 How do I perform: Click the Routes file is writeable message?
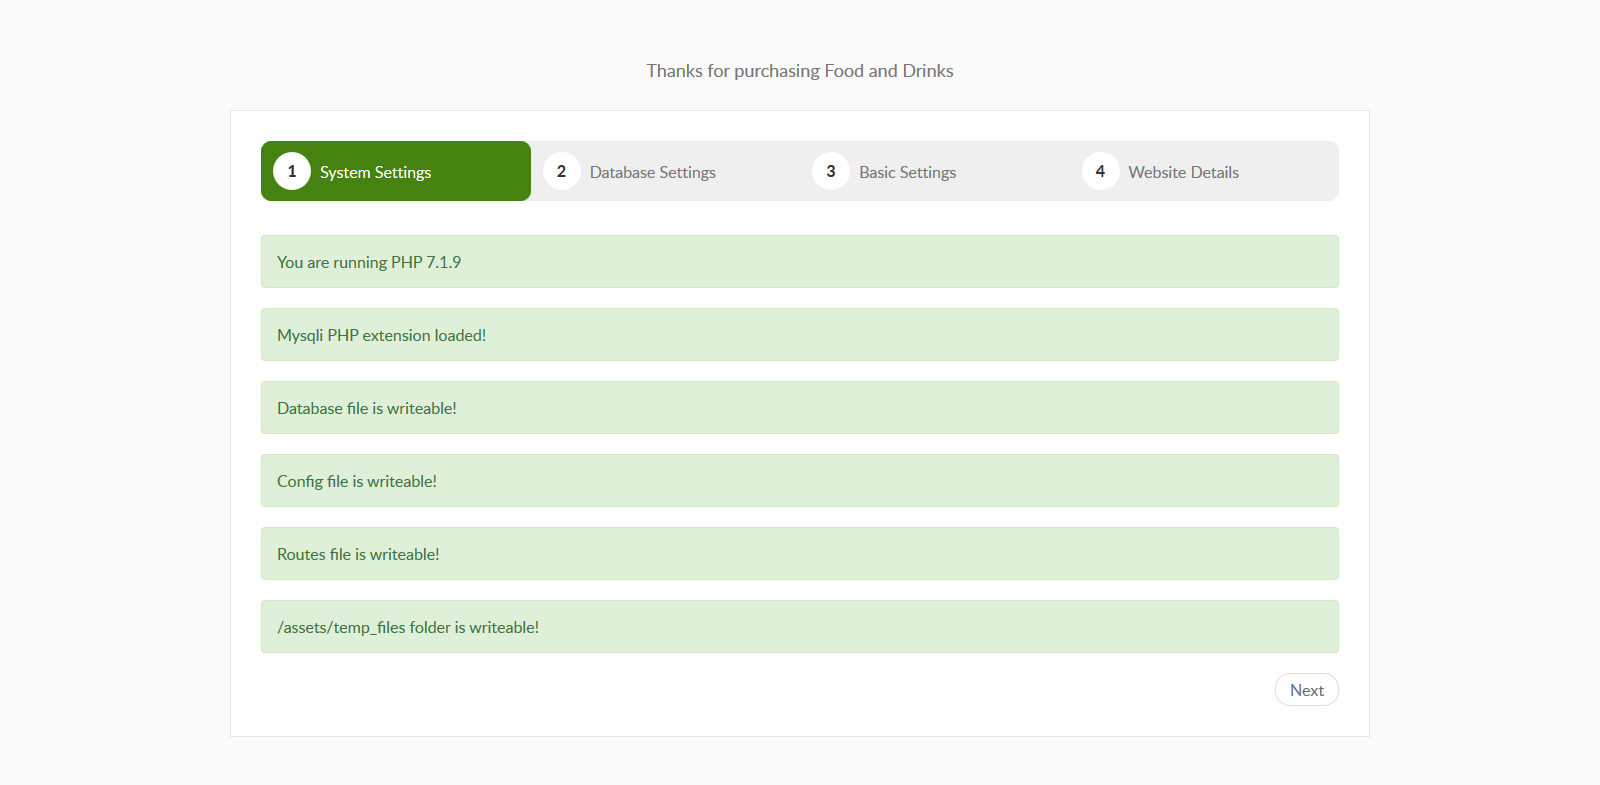[800, 554]
